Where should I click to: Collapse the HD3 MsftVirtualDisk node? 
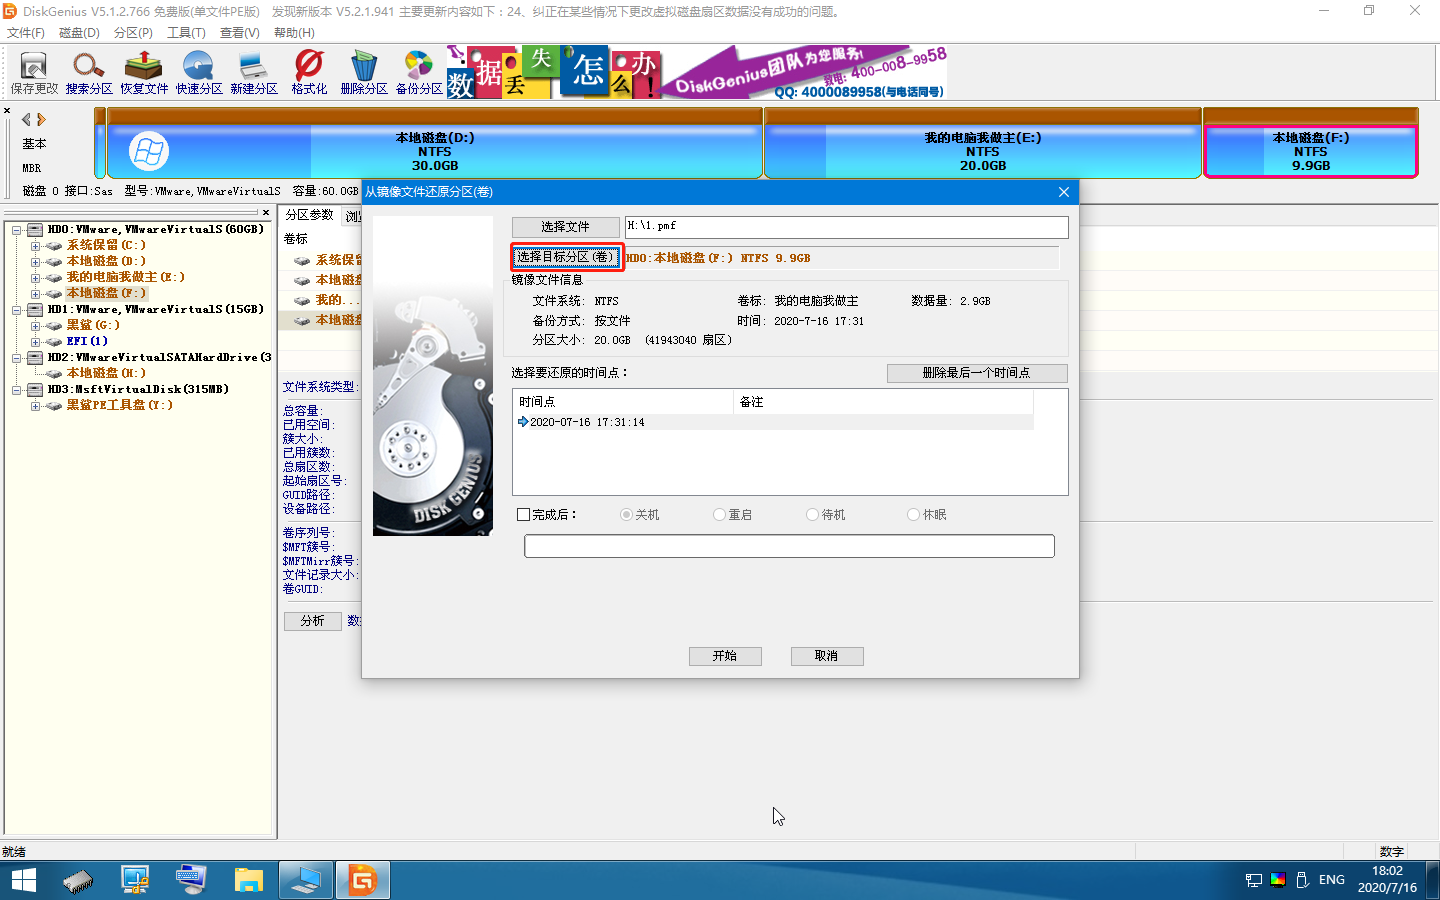click(17, 390)
